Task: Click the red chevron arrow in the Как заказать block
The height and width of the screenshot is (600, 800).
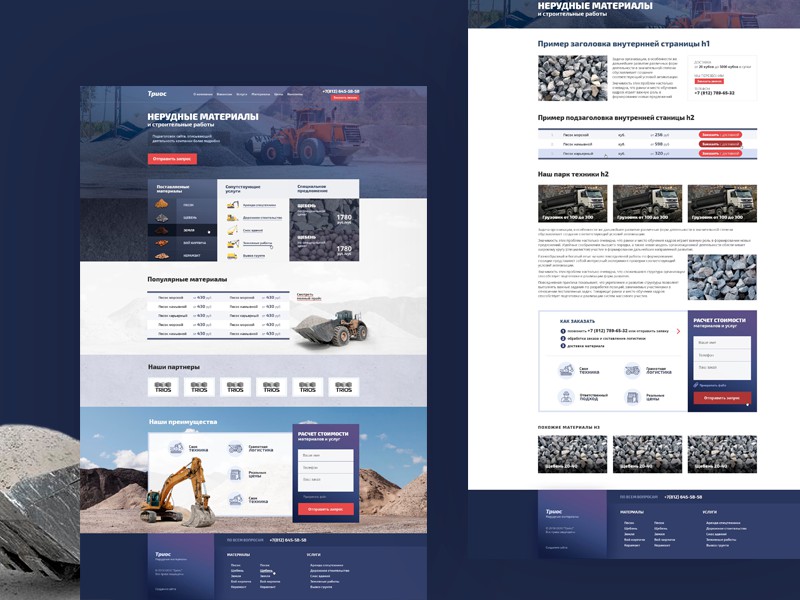Action: [678, 331]
